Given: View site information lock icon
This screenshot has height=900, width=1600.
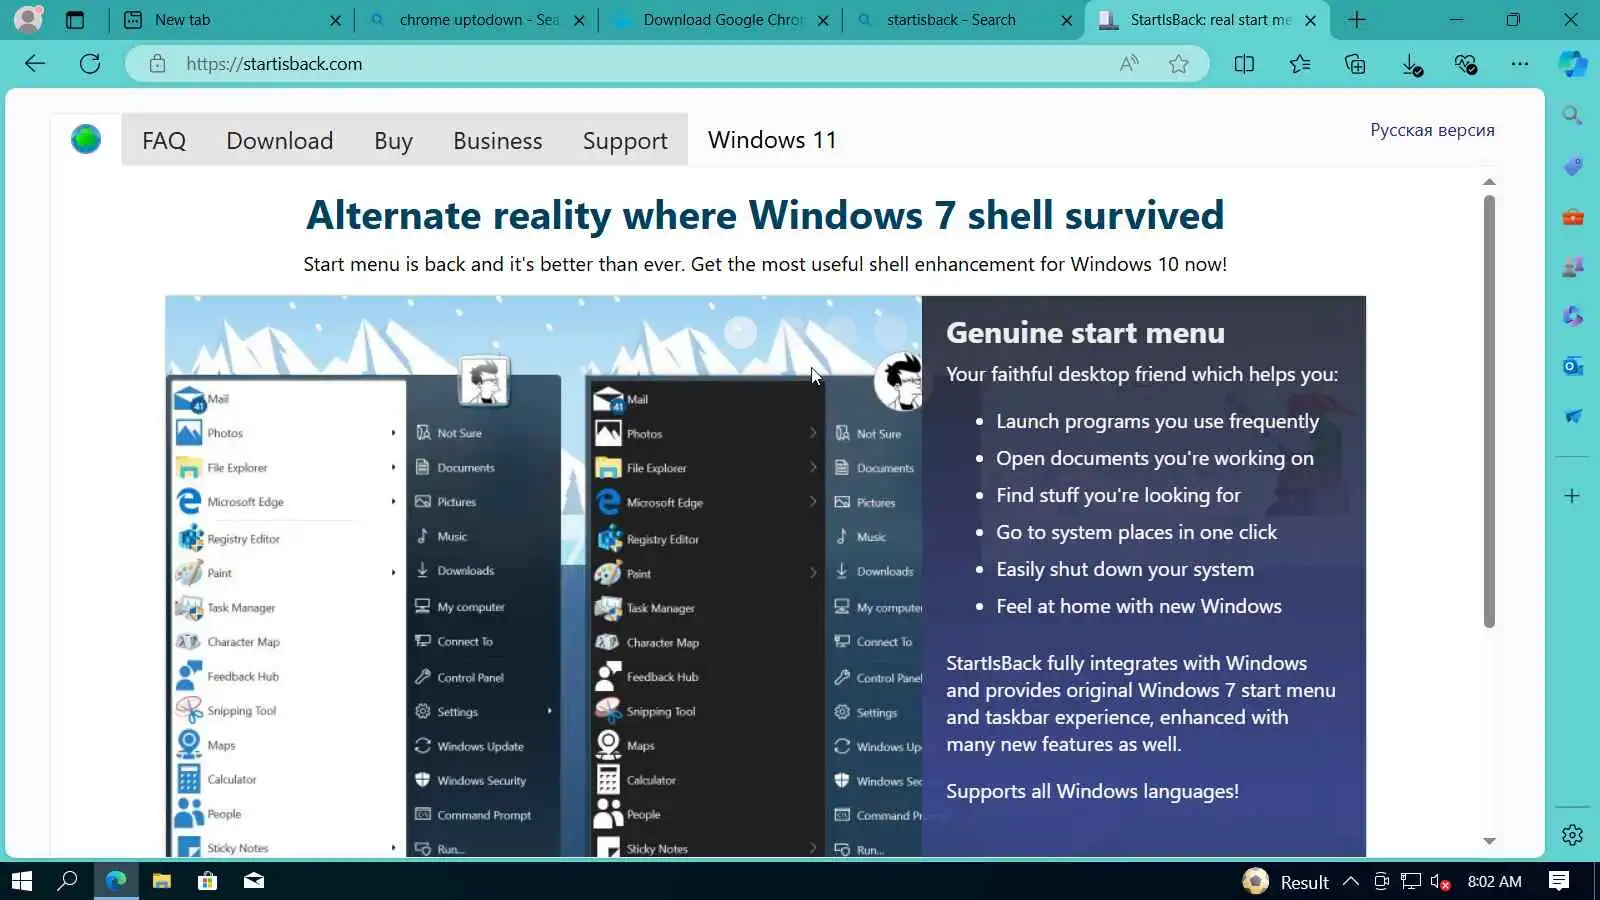Looking at the screenshot, I should pyautogui.click(x=157, y=64).
